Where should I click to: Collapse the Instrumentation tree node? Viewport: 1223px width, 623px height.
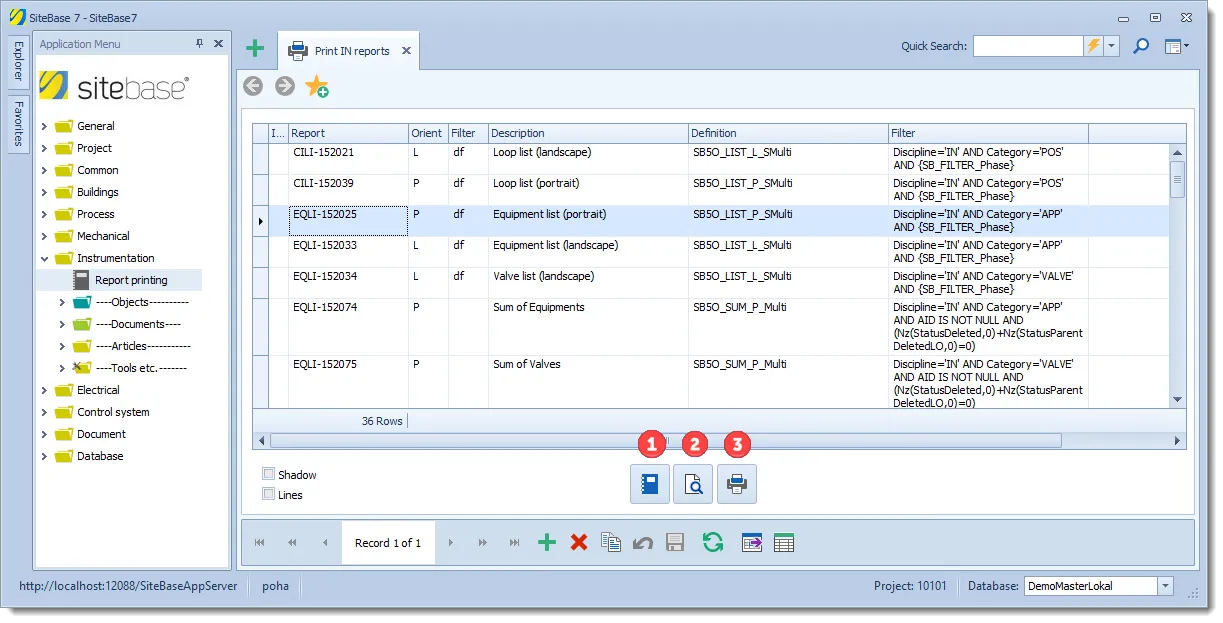pyautogui.click(x=44, y=258)
